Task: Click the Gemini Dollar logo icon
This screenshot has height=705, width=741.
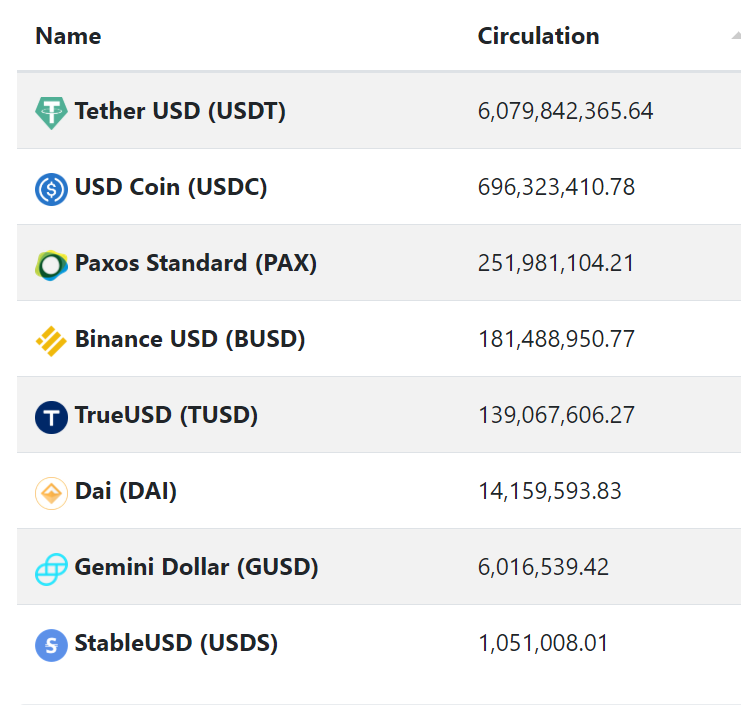Action: pyautogui.click(x=51, y=569)
